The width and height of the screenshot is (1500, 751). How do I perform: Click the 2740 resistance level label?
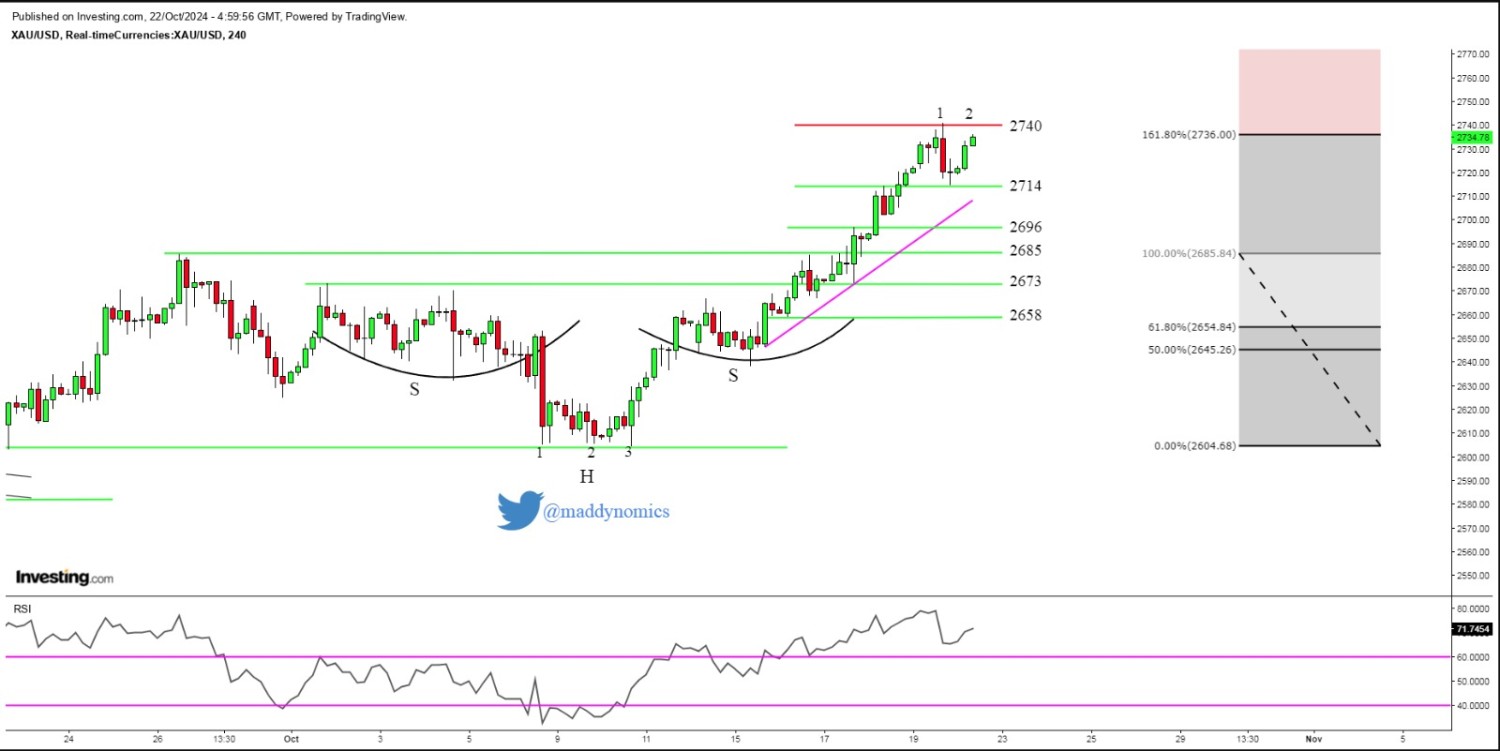click(1025, 126)
